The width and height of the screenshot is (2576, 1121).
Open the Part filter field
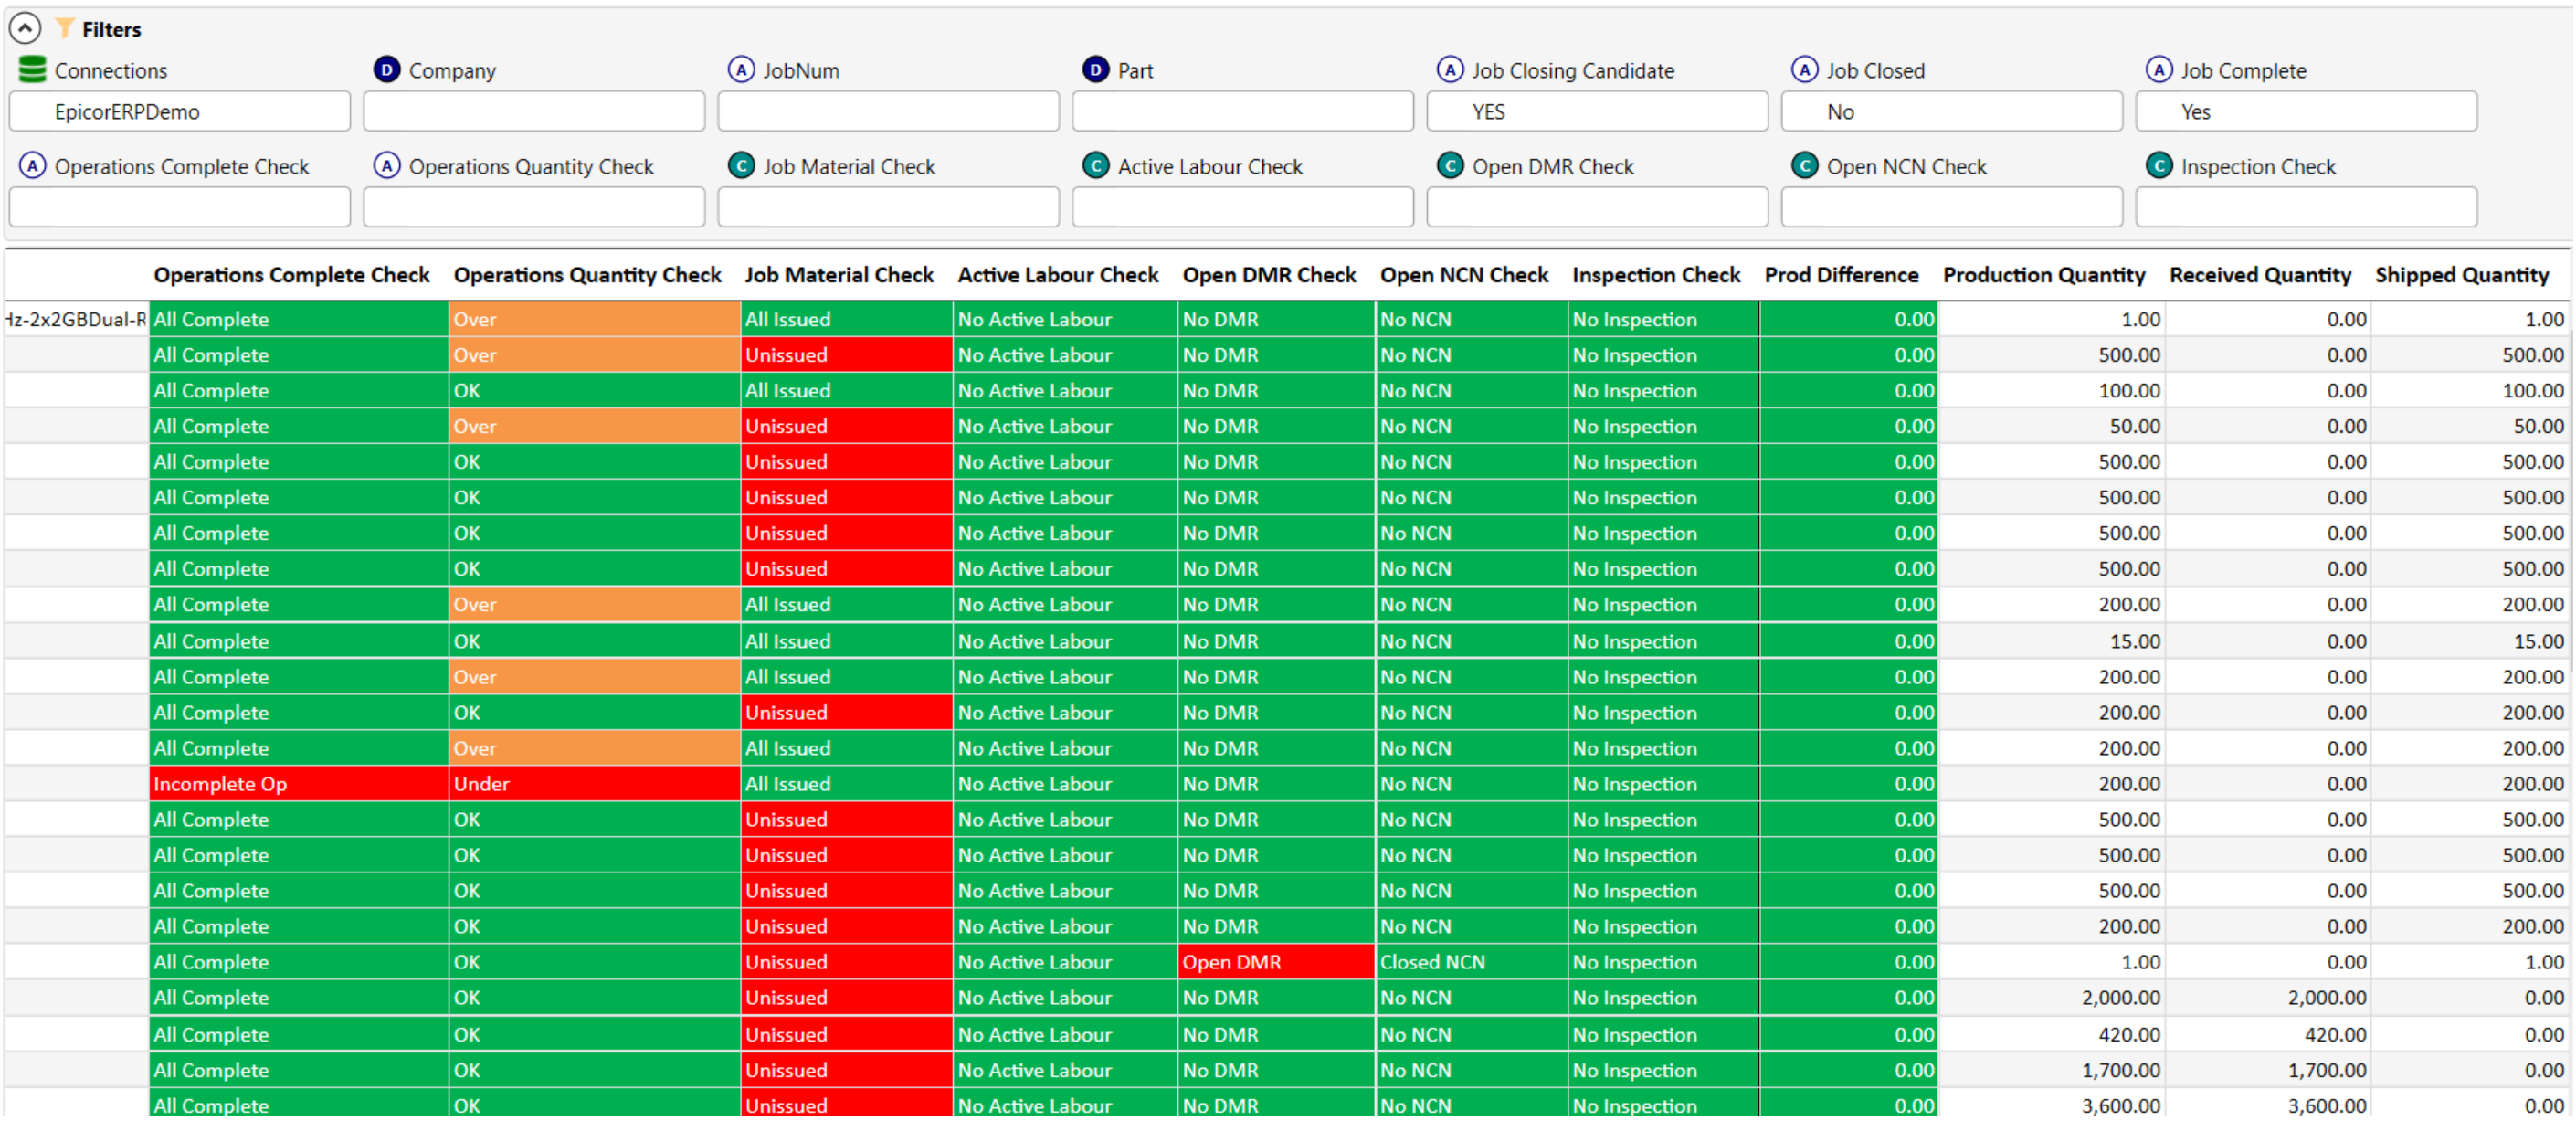(1243, 111)
